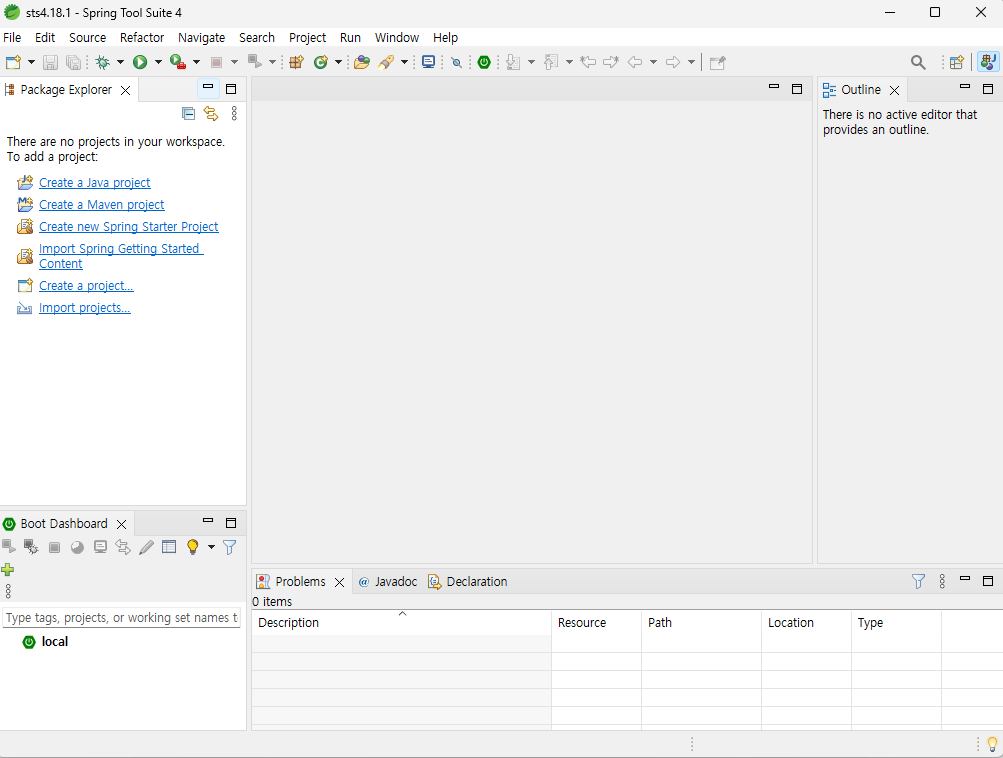Maximize the Package Explorer view
This screenshot has width=1003, height=758.
click(x=231, y=89)
